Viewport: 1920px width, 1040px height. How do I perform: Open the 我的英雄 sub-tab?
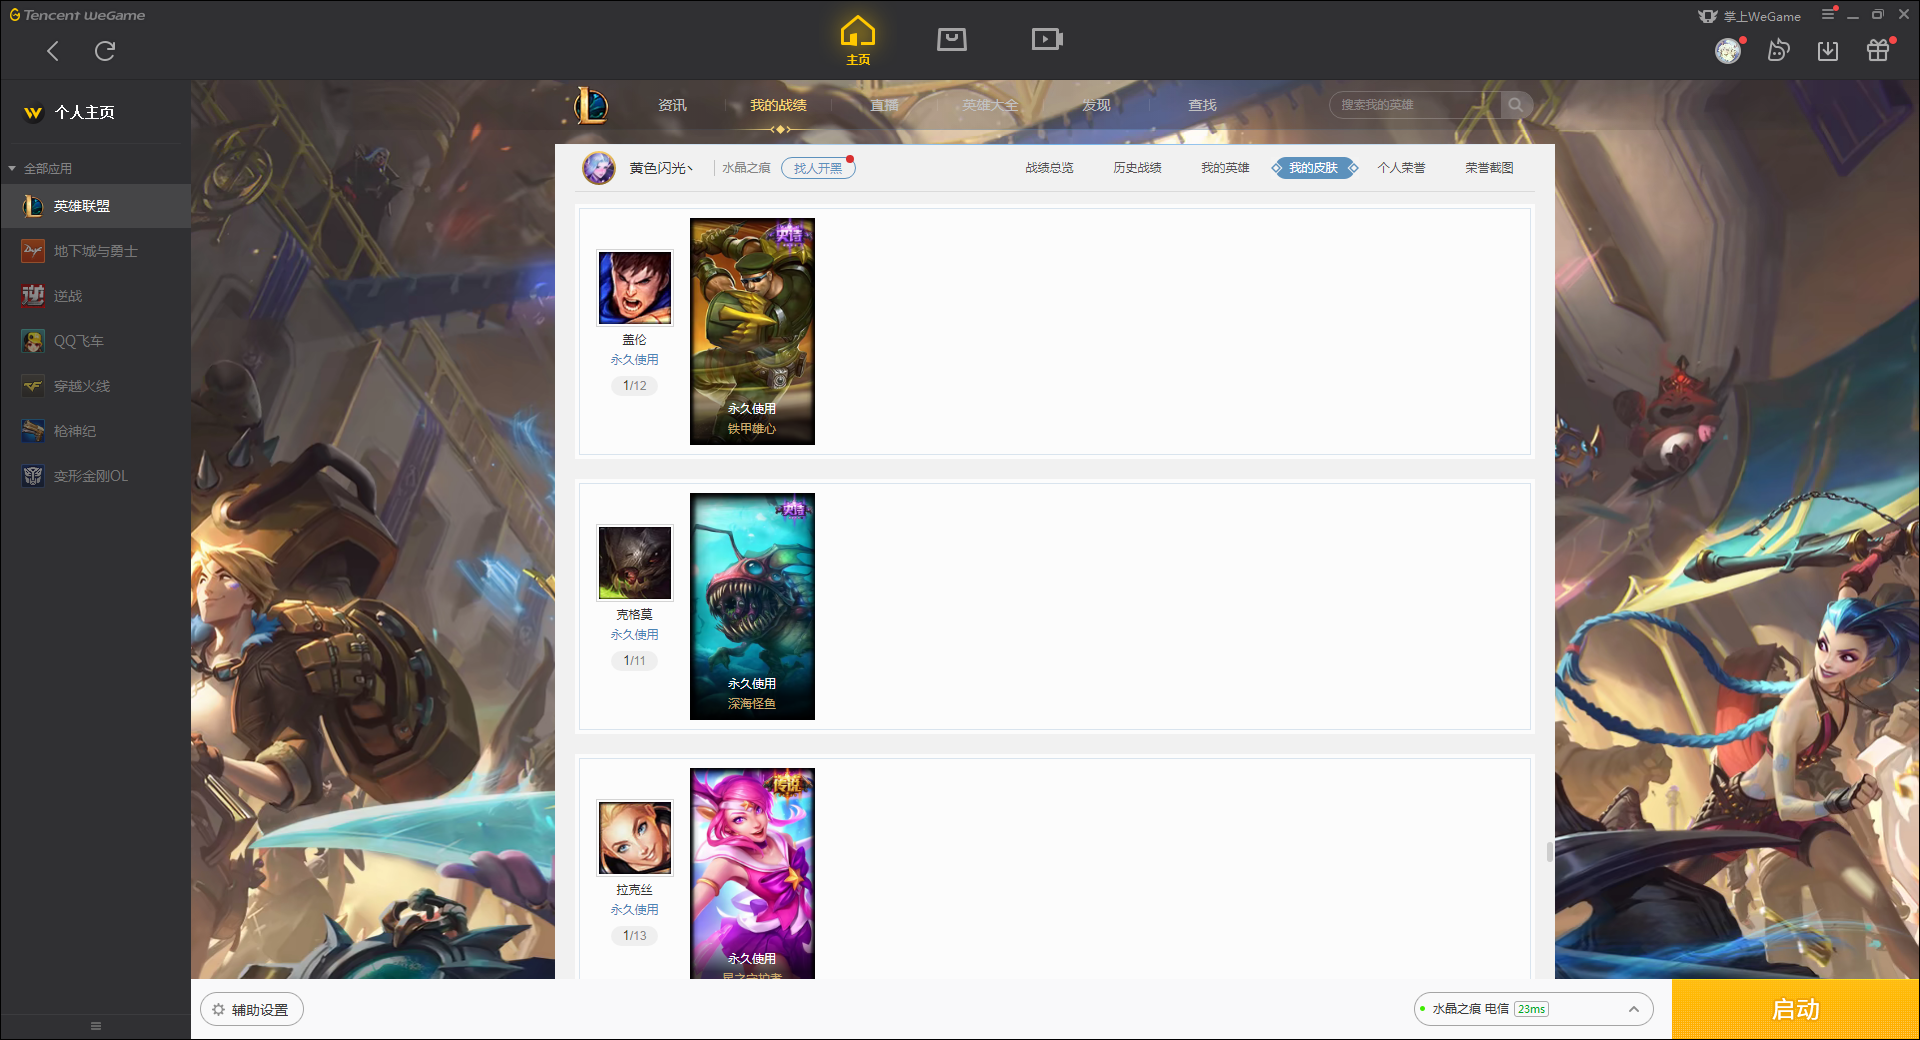(1225, 168)
